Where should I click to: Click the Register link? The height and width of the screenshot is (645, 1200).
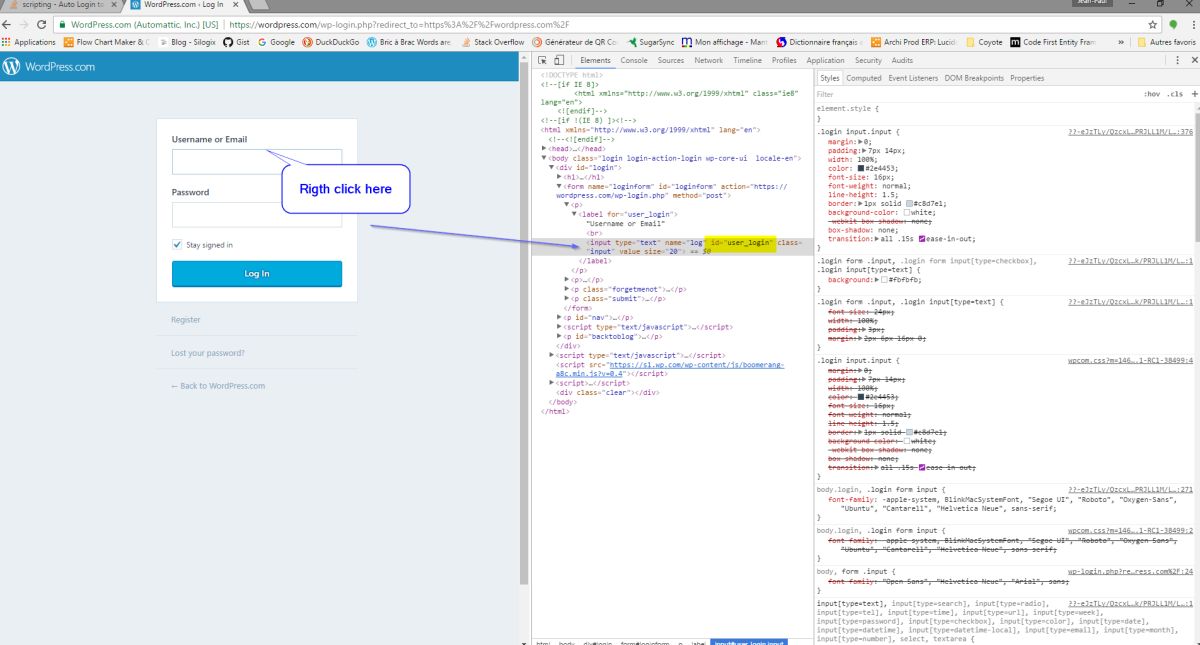pyautogui.click(x=186, y=320)
